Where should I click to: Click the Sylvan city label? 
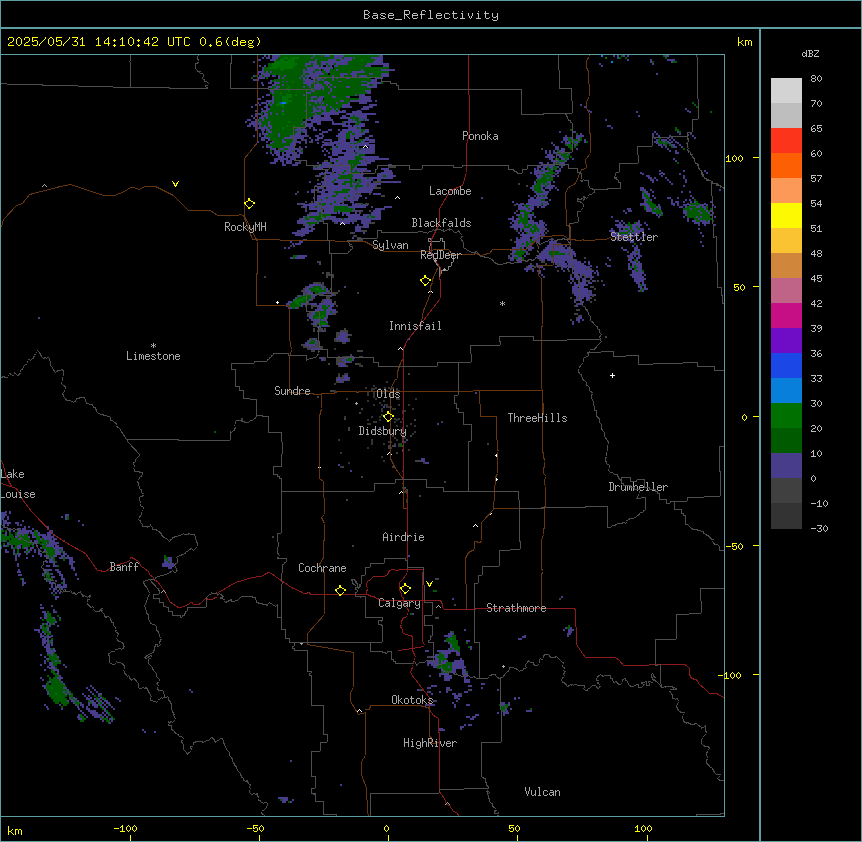pos(390,245)
